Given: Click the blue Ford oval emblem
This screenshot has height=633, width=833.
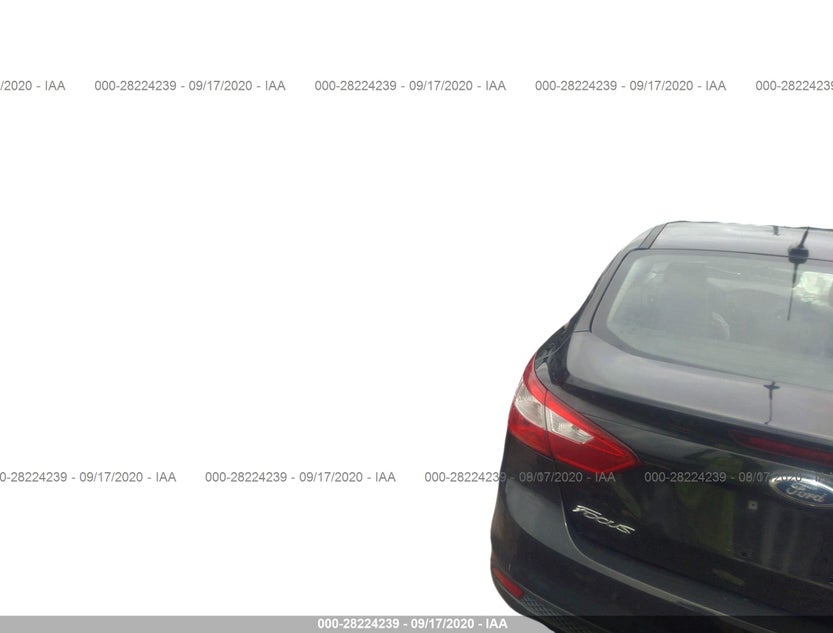Looking at the screenshot, I should [803, 490].
